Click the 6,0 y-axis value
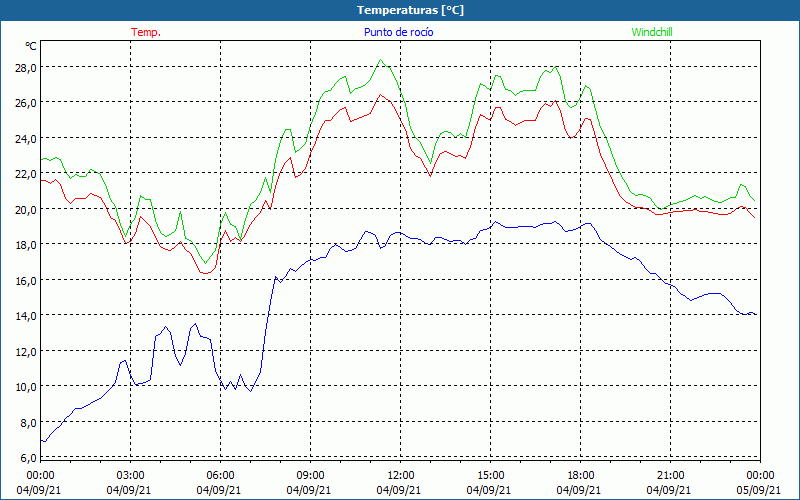The width and height of the screenshot is (800, 500). 28,458
